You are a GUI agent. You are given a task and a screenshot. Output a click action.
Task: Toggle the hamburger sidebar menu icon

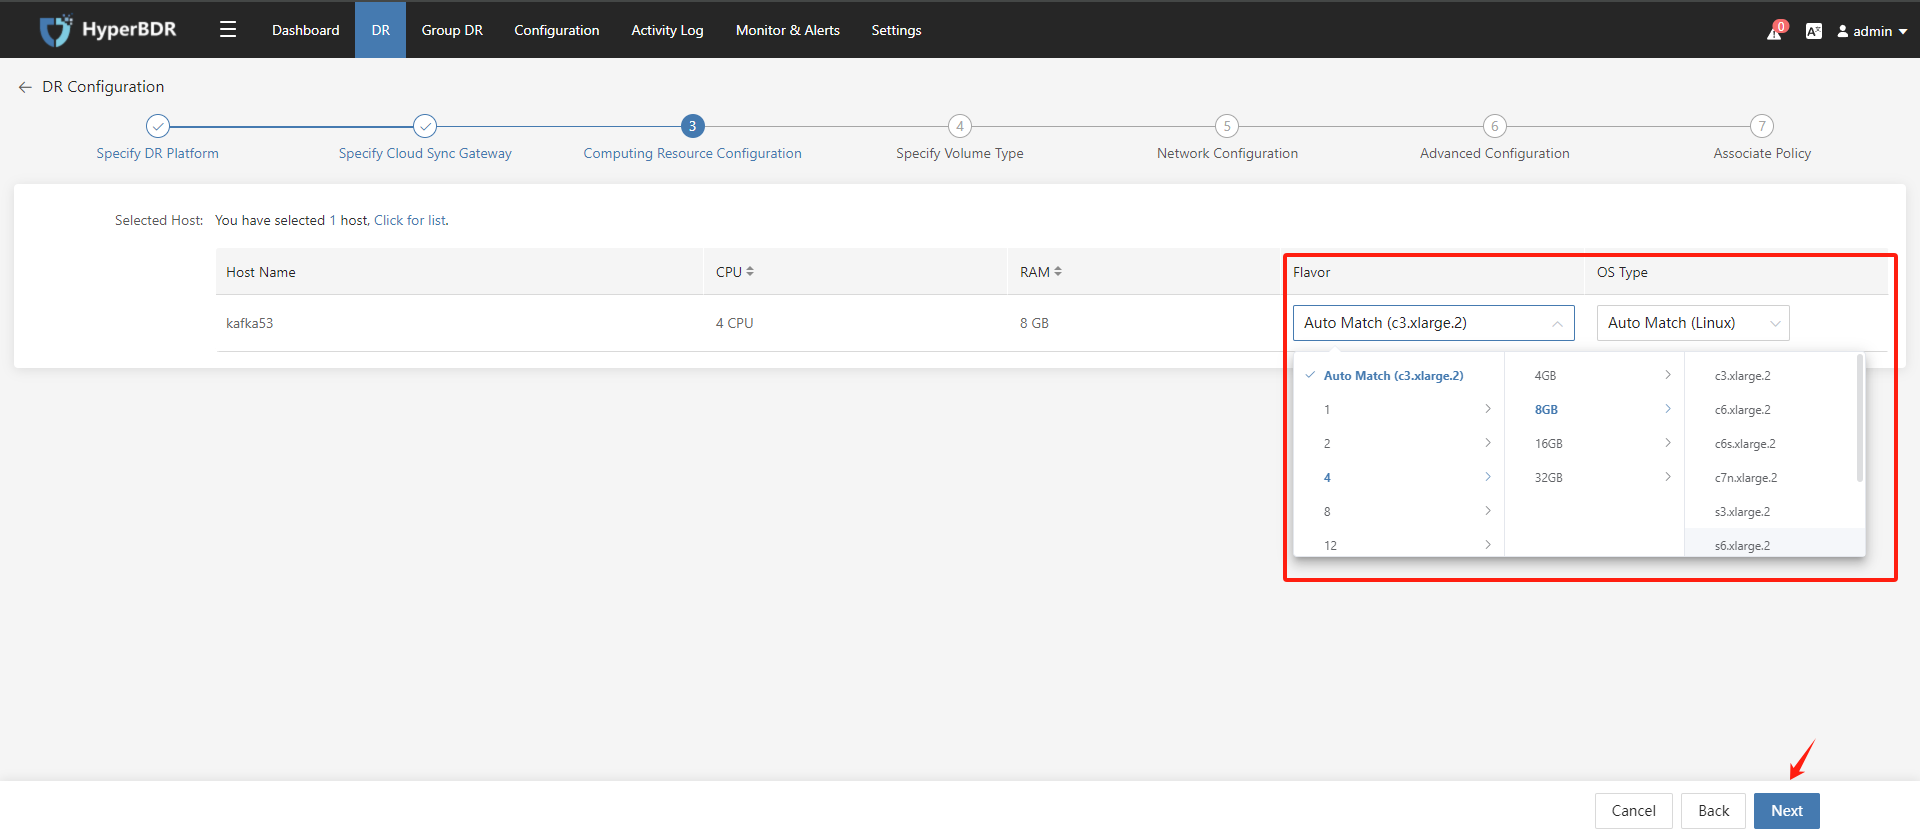pyautogui.click(x=228, y=30)
